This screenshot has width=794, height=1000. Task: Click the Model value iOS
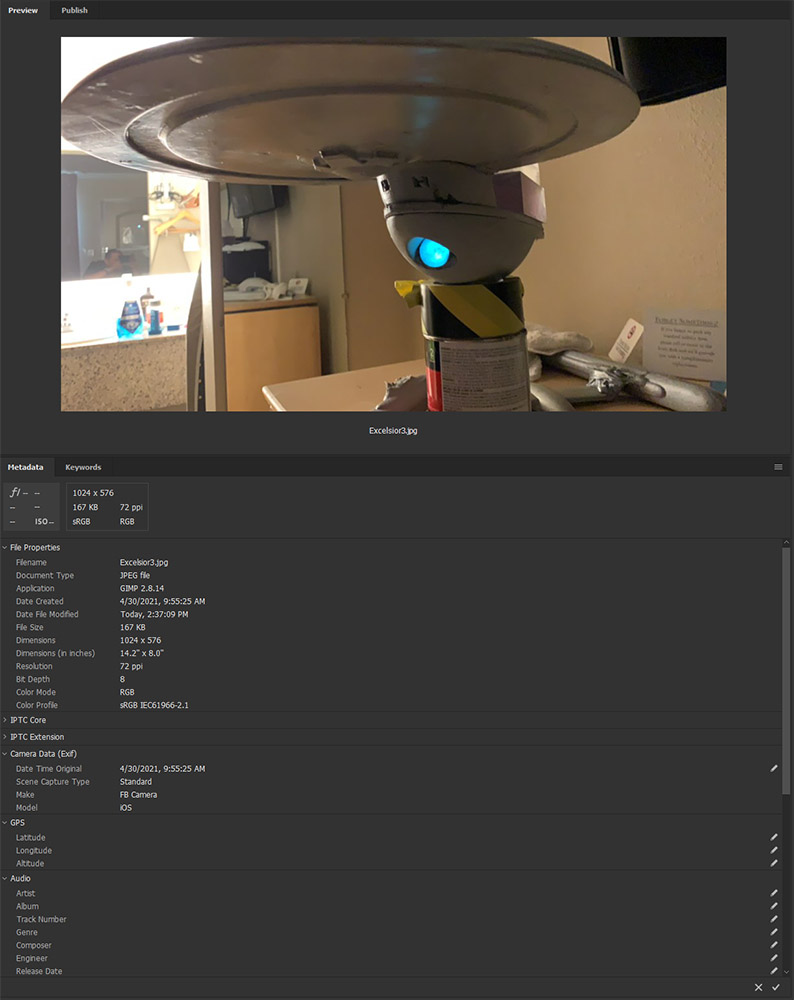pyautogui.click(x=126, y=807)
